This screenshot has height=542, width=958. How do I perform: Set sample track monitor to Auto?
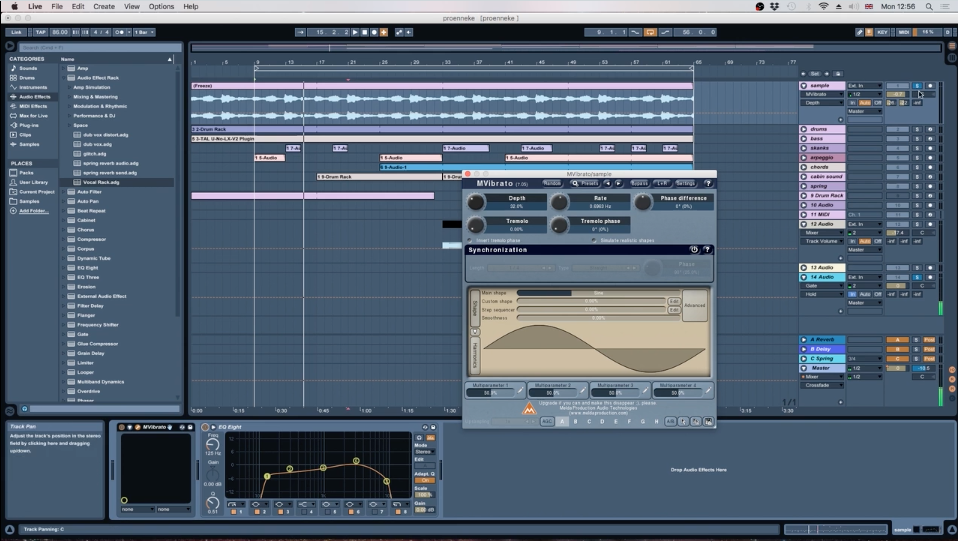865,103
